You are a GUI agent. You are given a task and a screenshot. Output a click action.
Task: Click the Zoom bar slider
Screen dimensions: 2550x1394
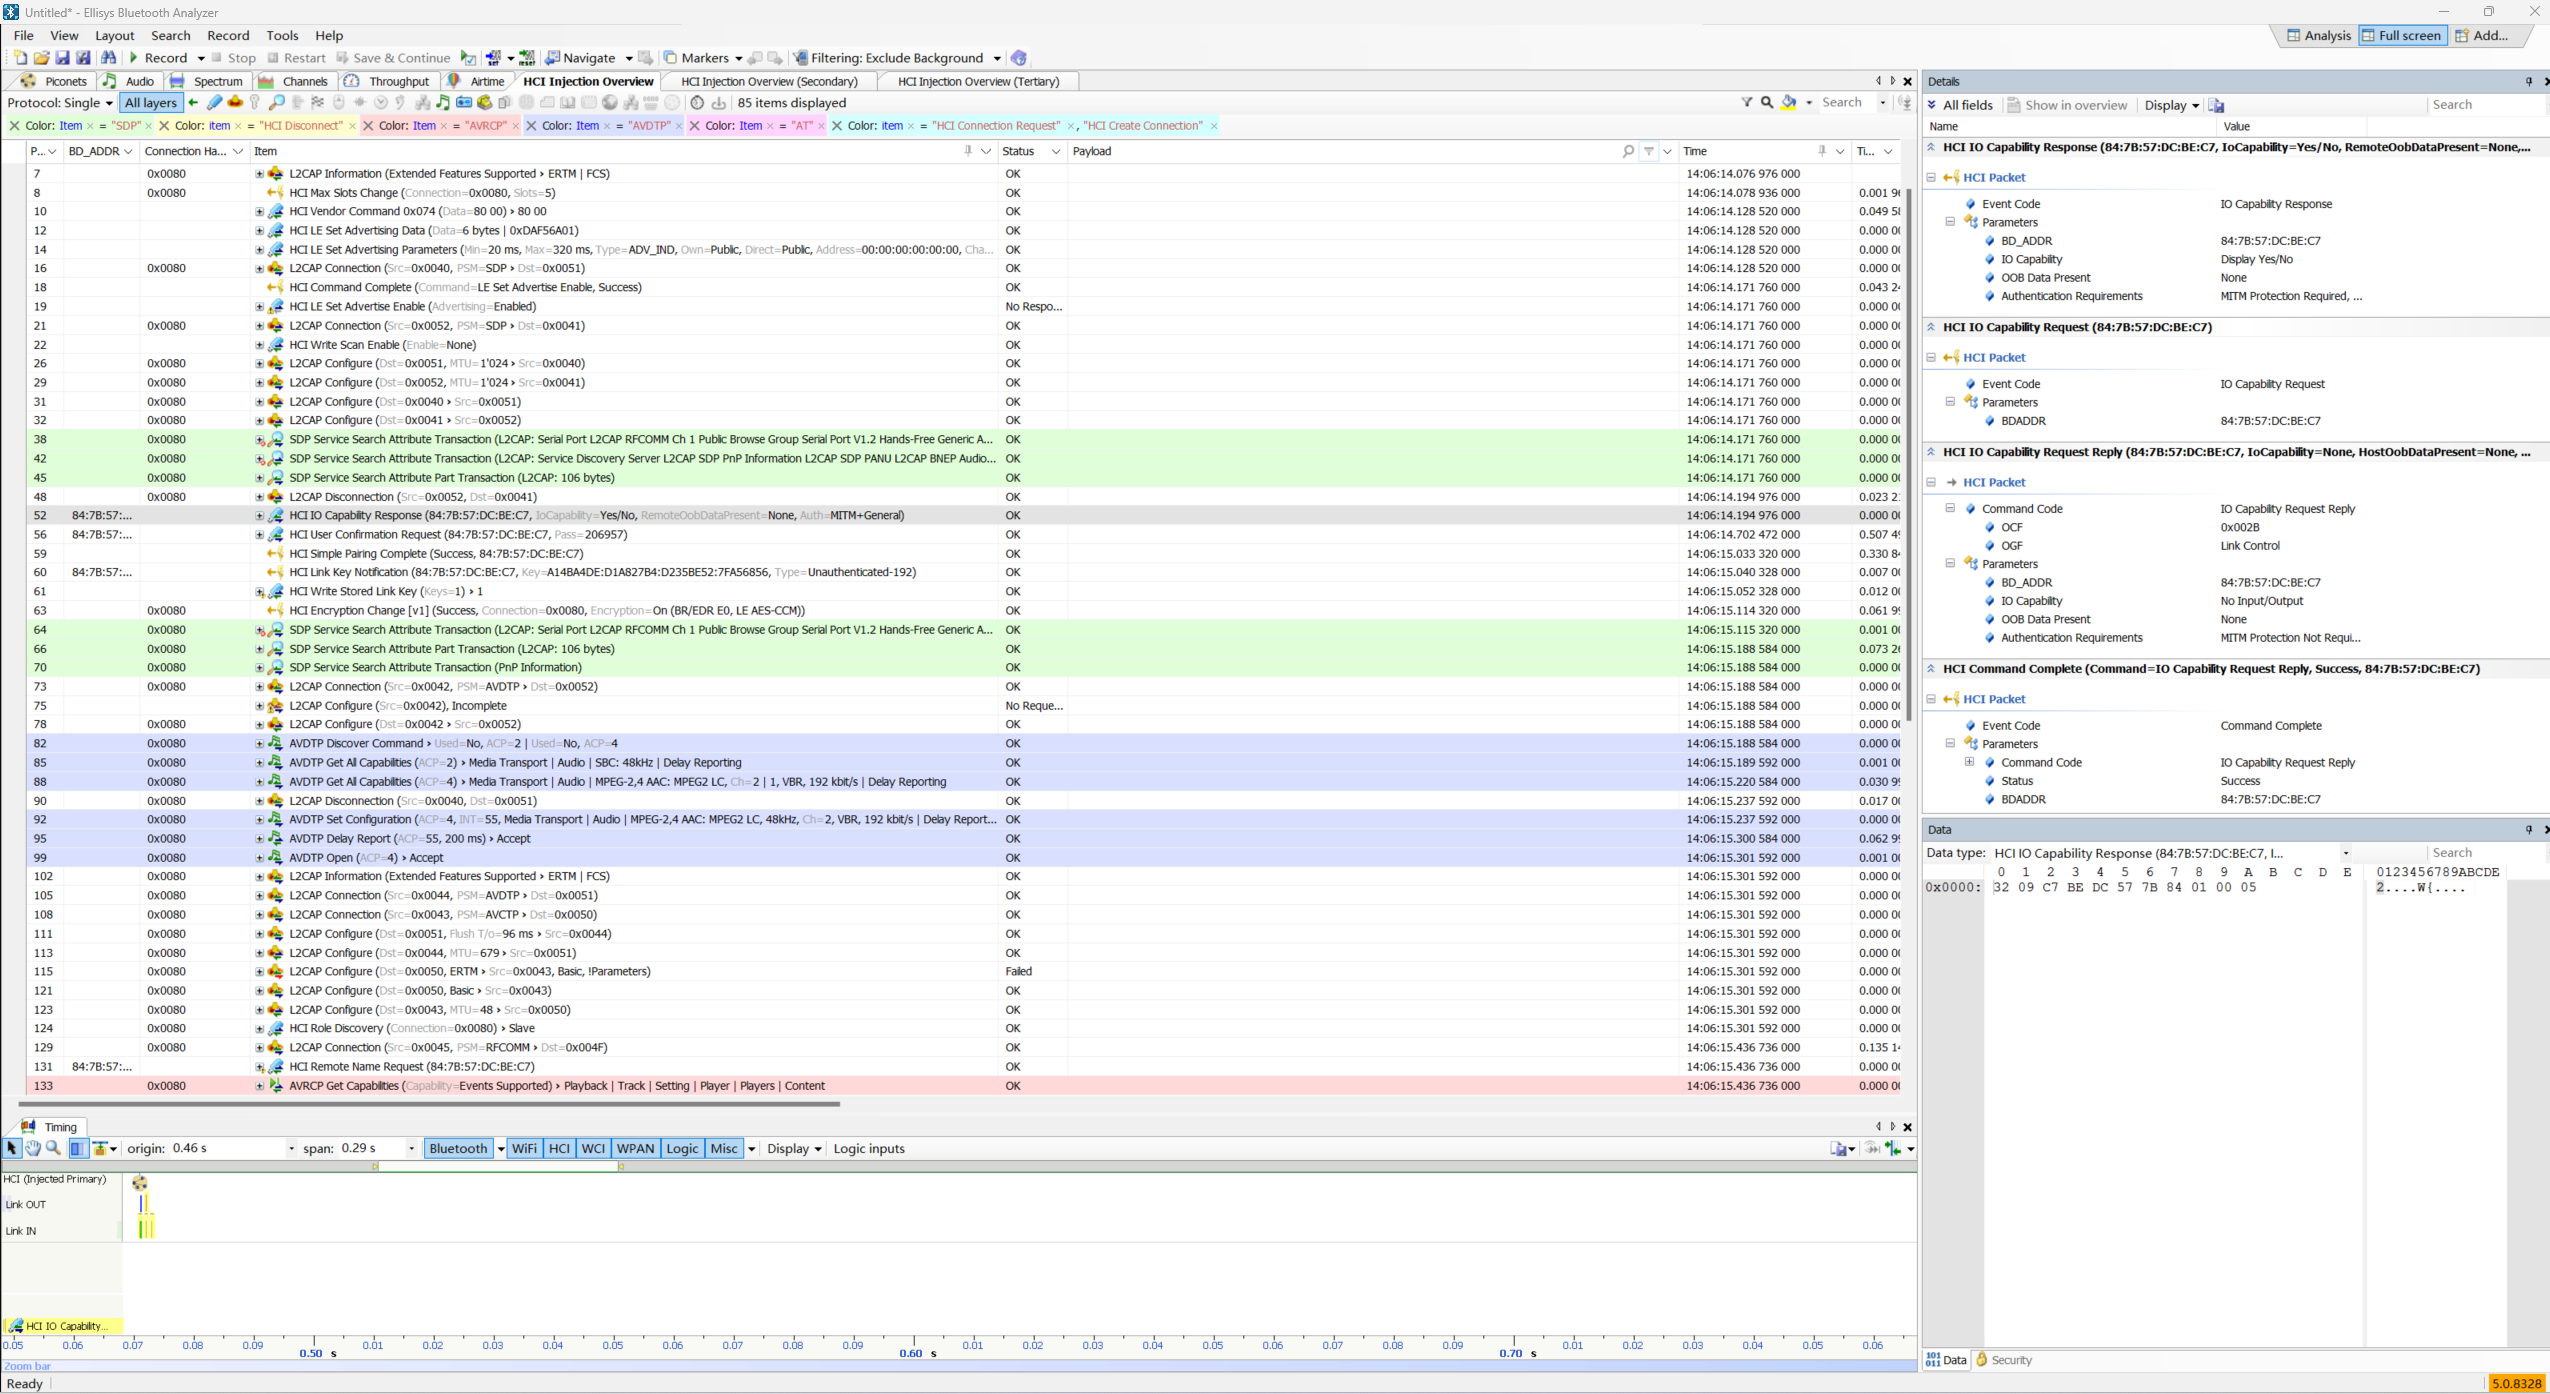[x=959, y=1366]
